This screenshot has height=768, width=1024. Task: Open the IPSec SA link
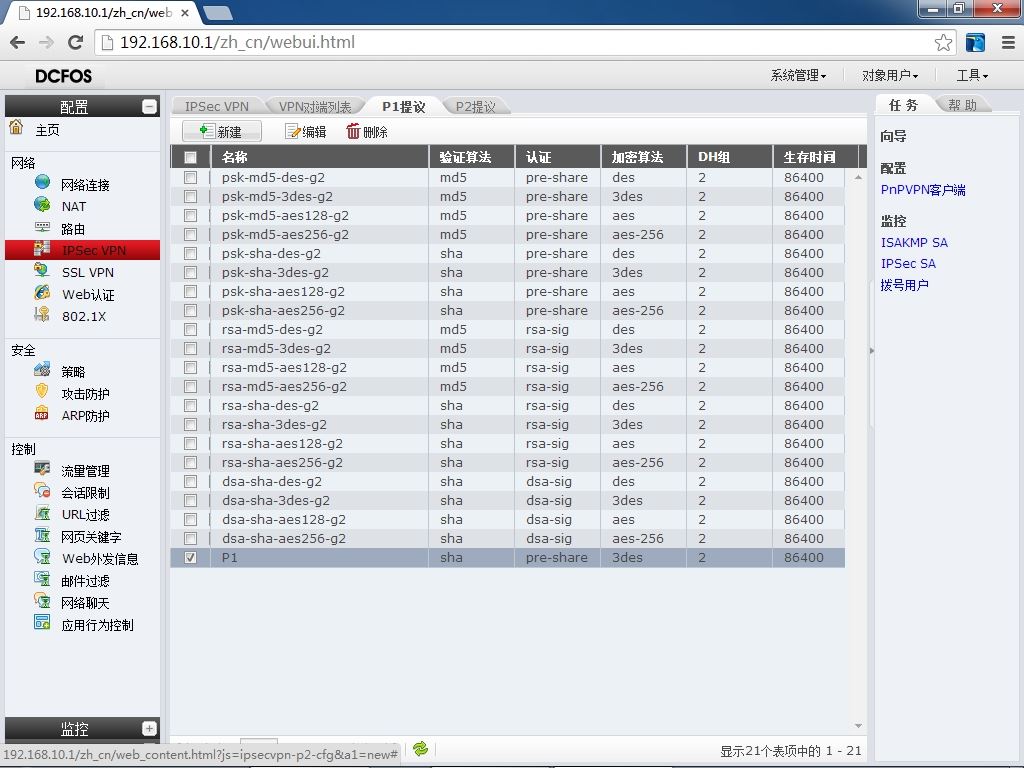[908, 264]
